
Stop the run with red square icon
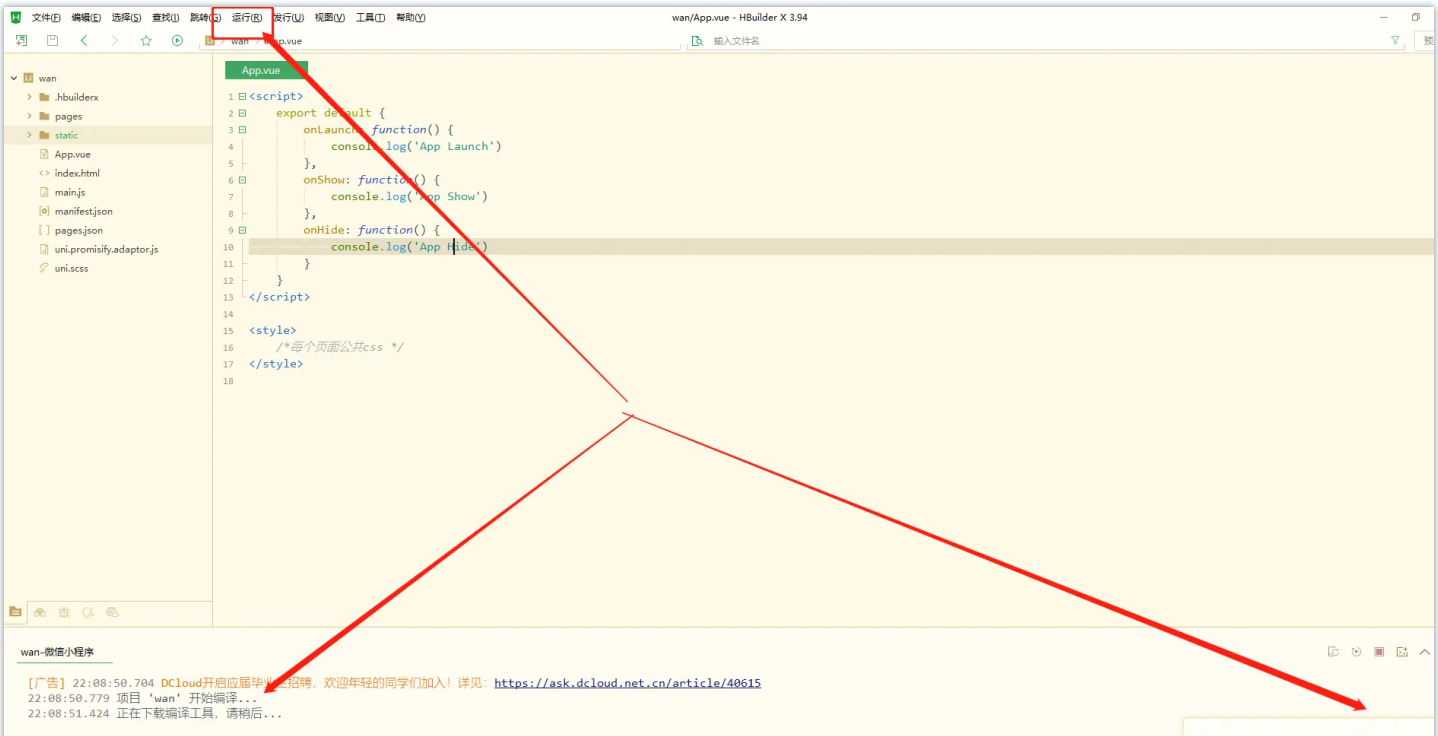click(1379, 652)
